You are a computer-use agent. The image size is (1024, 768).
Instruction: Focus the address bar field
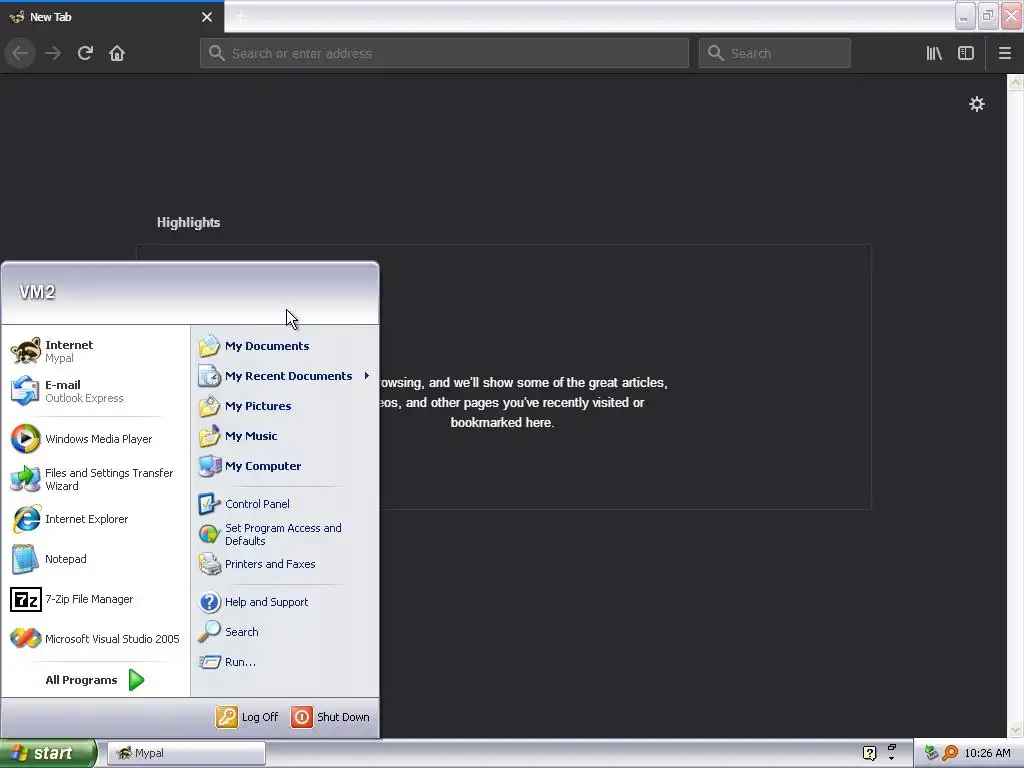444,53
